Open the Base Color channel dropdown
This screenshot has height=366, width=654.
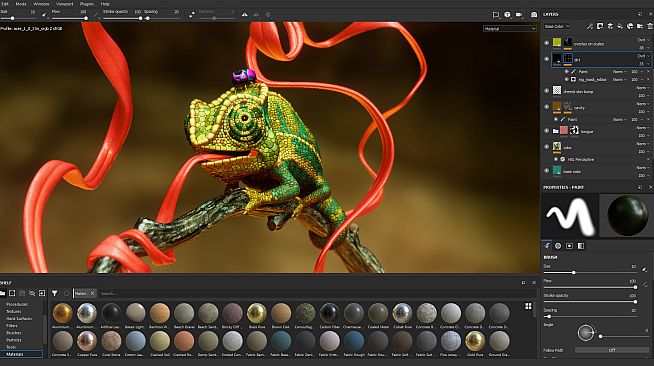pos(556,27)
